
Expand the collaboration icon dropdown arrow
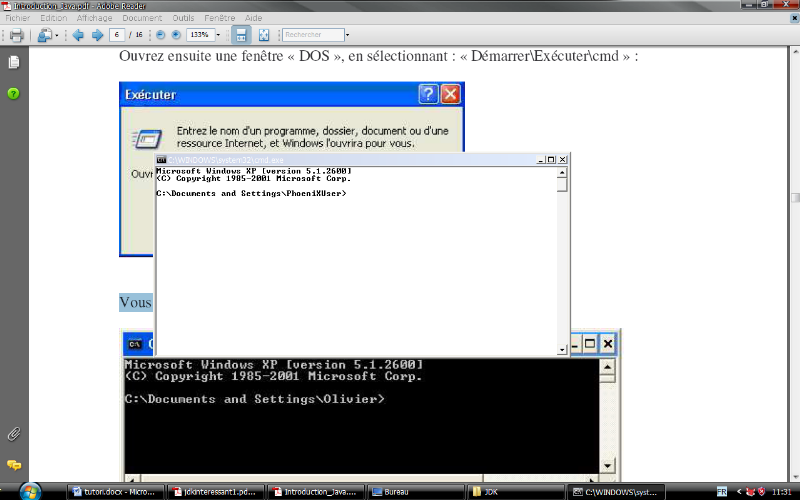[x=57, y=35]
